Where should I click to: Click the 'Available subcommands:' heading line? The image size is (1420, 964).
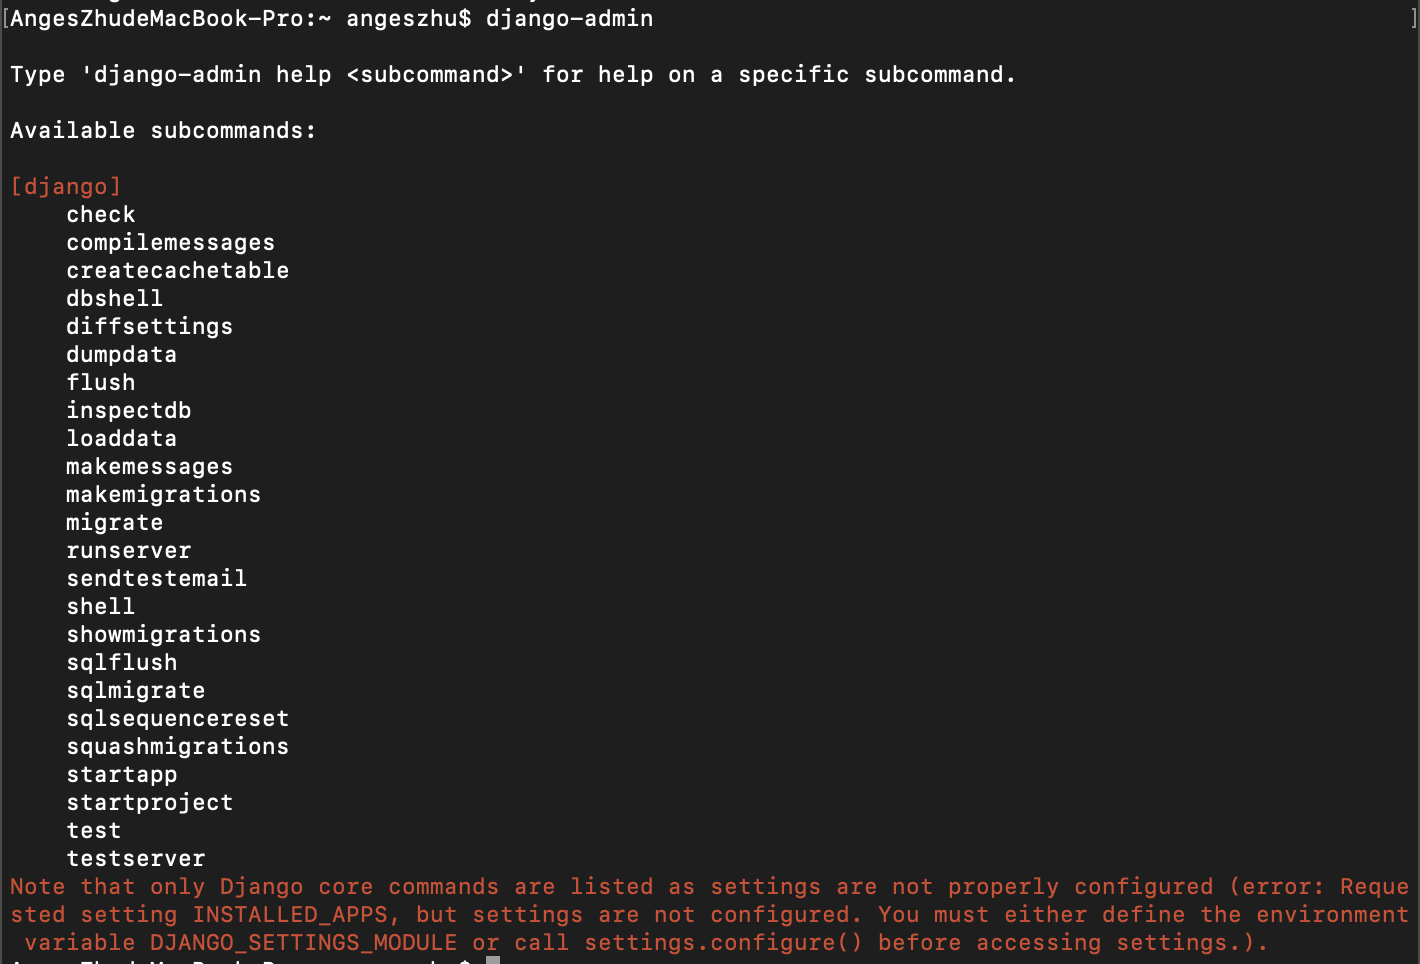(x=163, y=131)
